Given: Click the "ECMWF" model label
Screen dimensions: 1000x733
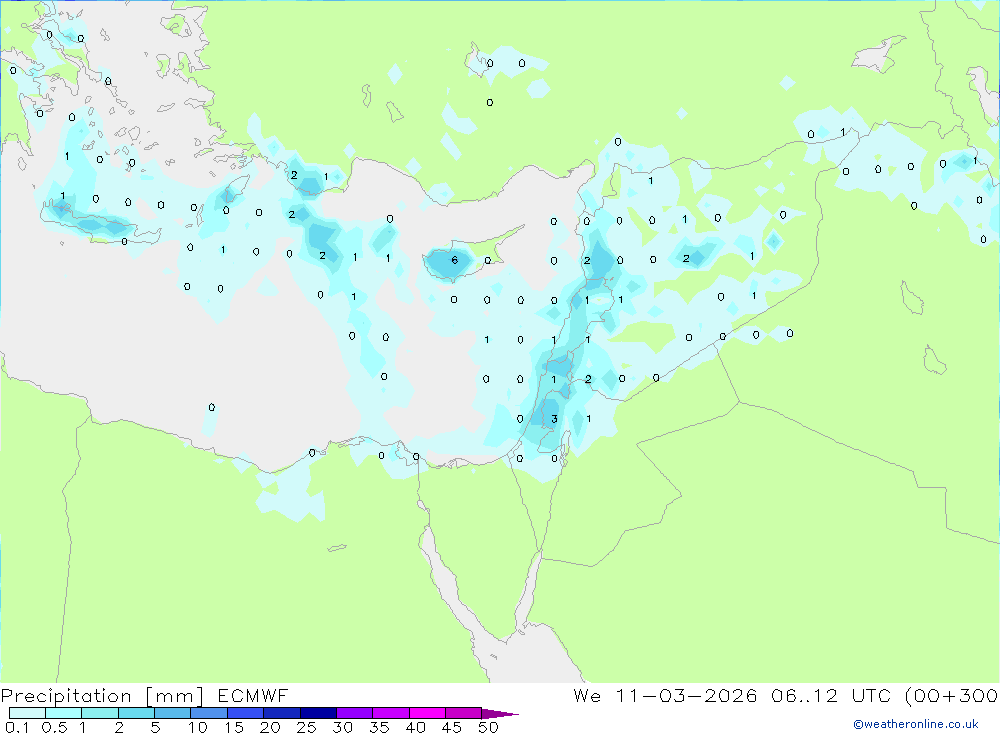Looking at the screenshot, I should pyautogui.click(x=253, y=695).
